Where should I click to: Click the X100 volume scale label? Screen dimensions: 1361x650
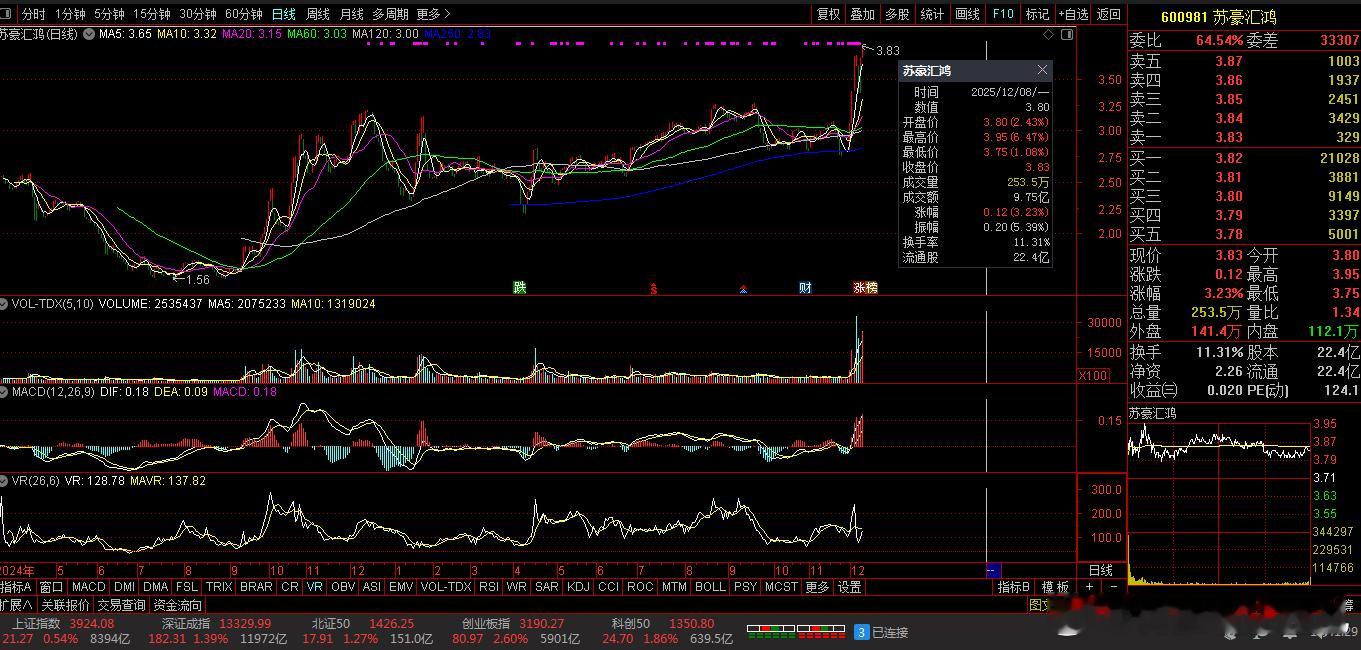[x=1092, y=375]
